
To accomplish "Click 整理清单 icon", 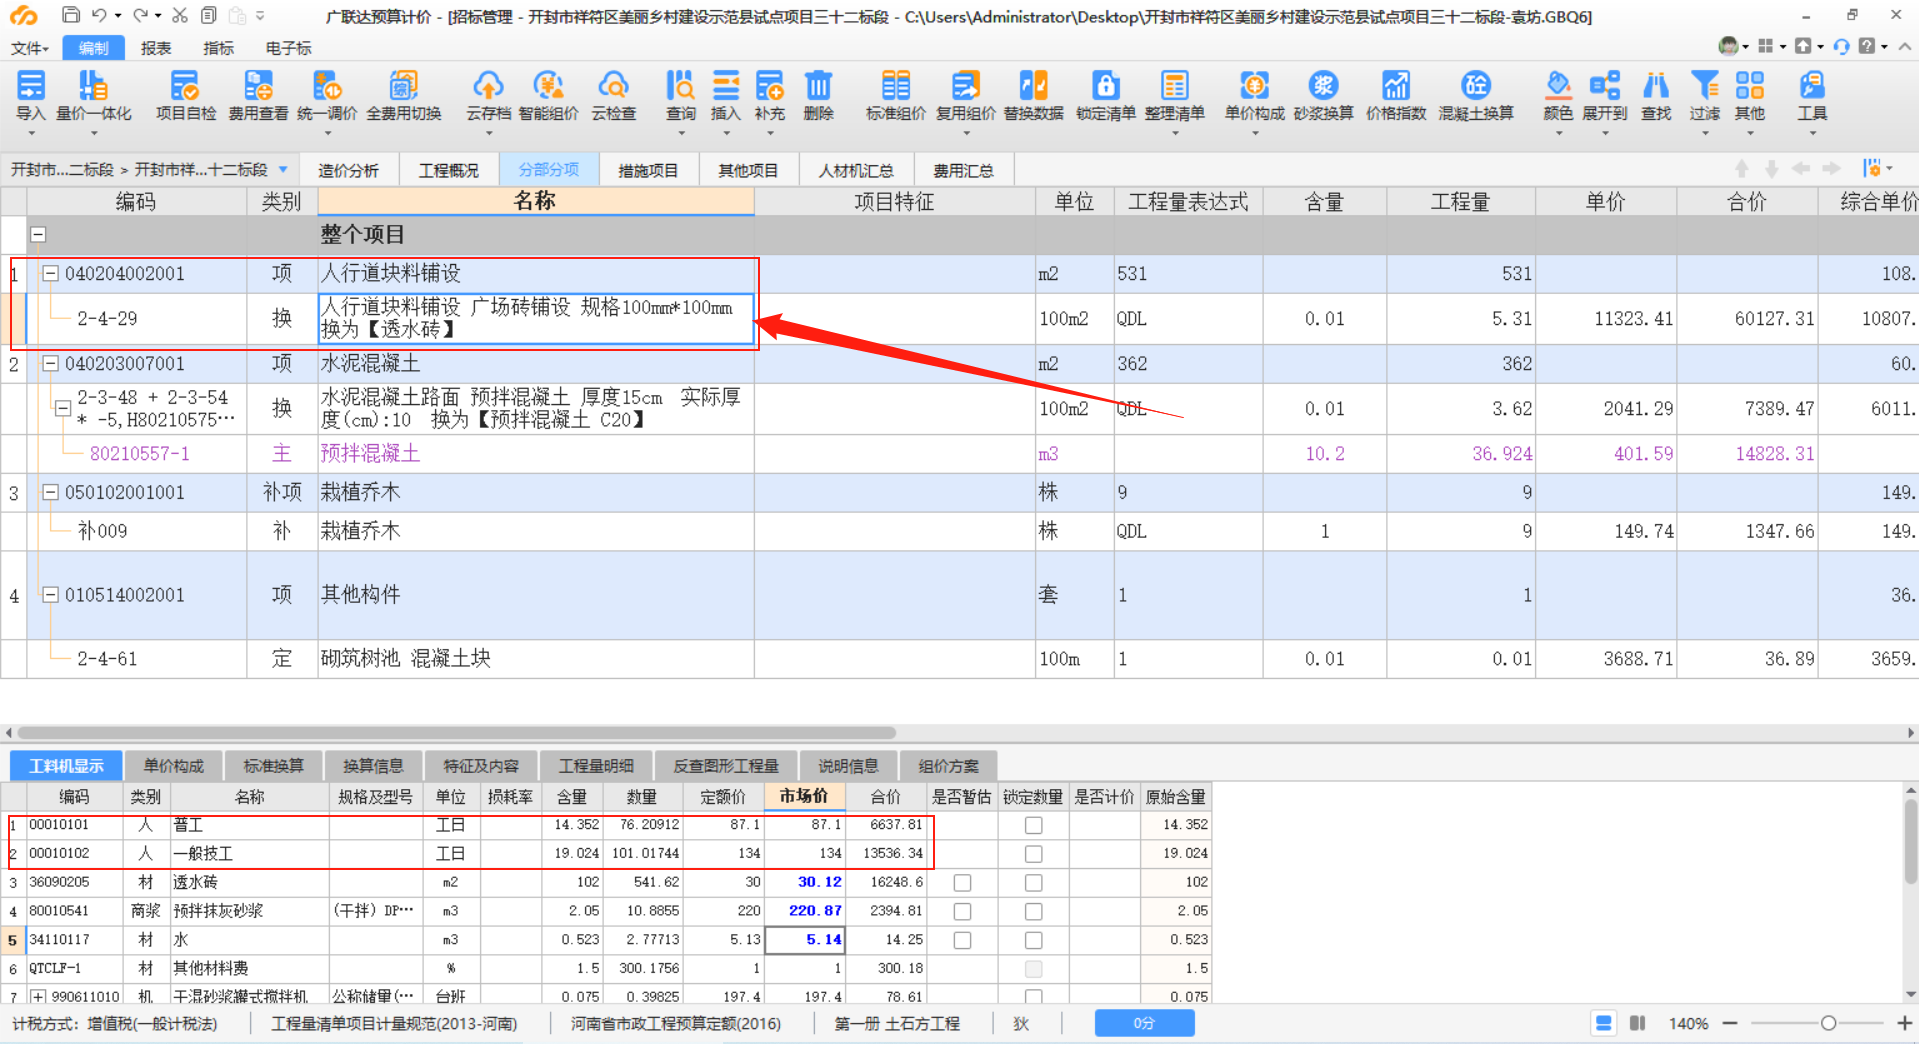I will [1175, 95].
